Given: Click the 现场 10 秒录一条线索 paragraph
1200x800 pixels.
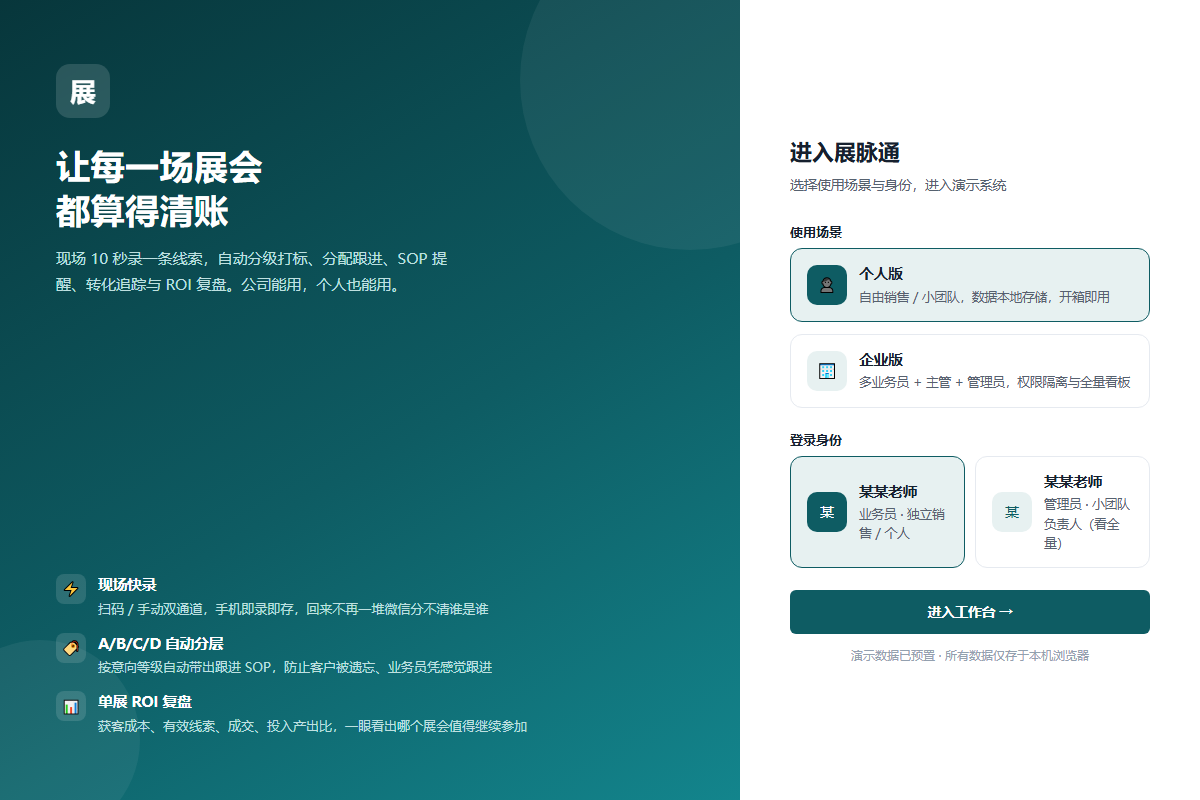Looking at the screenshot, I should (252, 272).
